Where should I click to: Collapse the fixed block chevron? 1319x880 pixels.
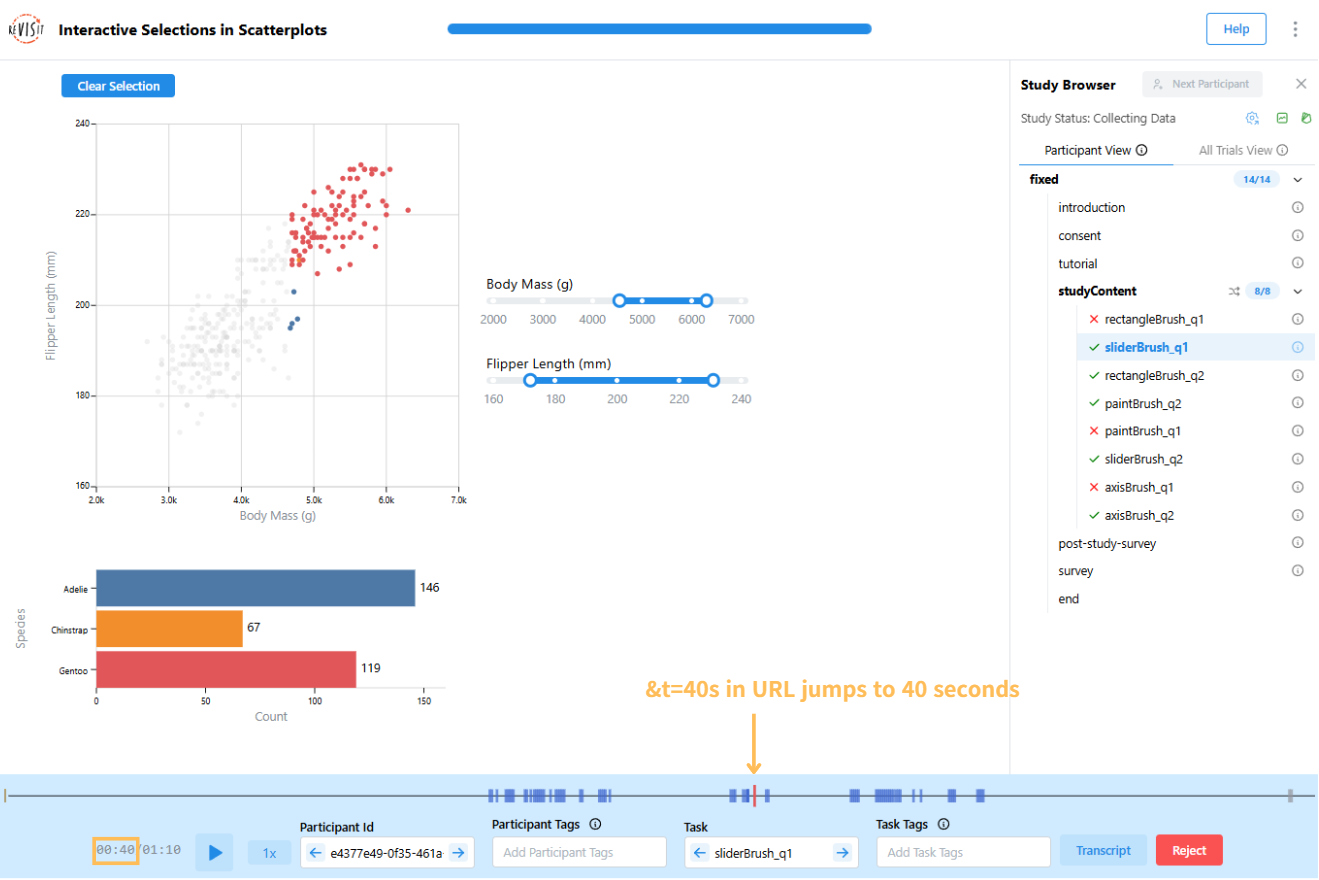point(1298,180)
